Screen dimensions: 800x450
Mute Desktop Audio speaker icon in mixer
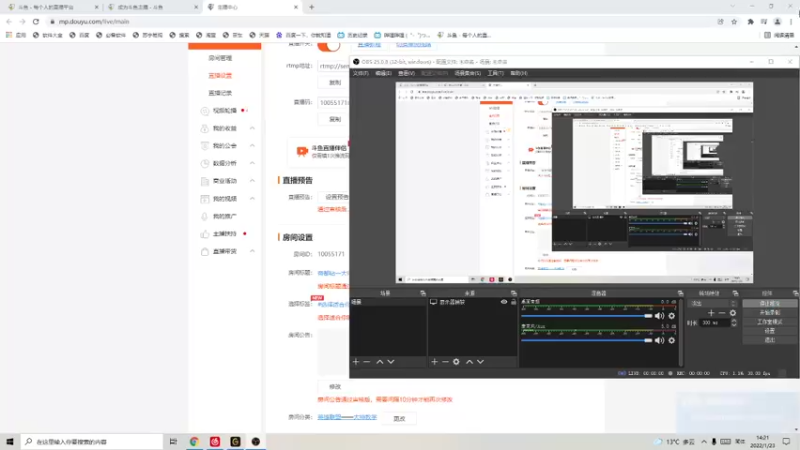[659, 316]
